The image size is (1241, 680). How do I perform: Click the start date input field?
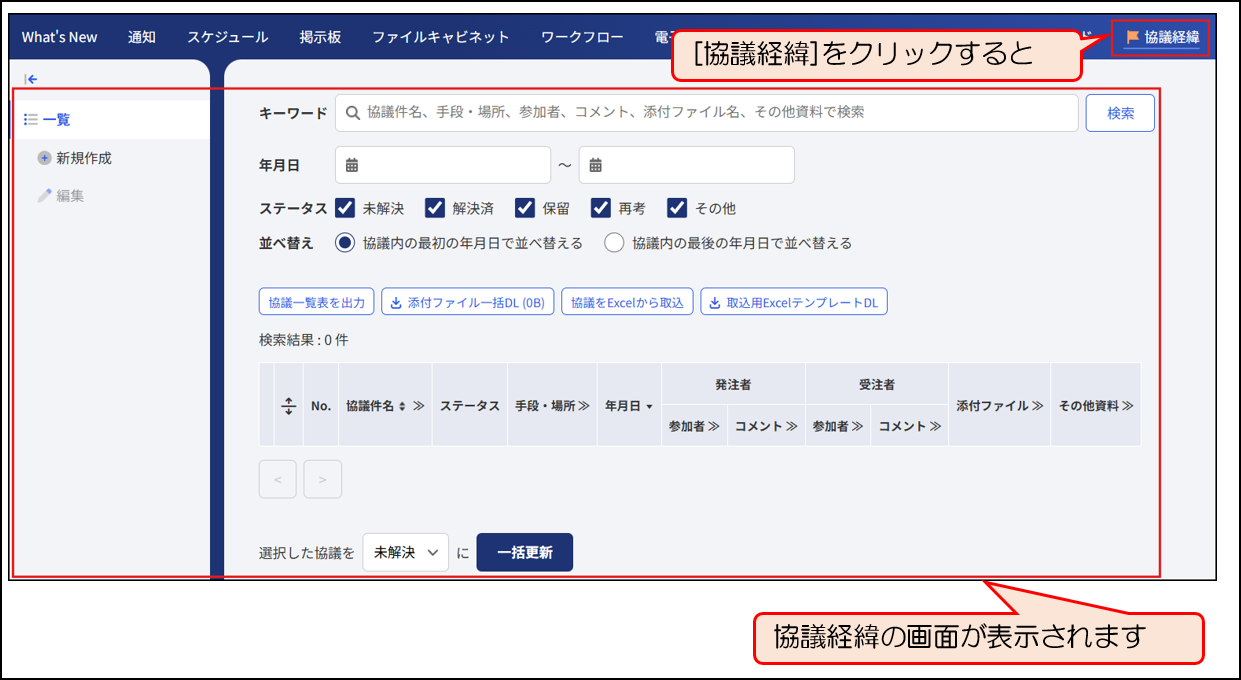click(x=443, y=165)
